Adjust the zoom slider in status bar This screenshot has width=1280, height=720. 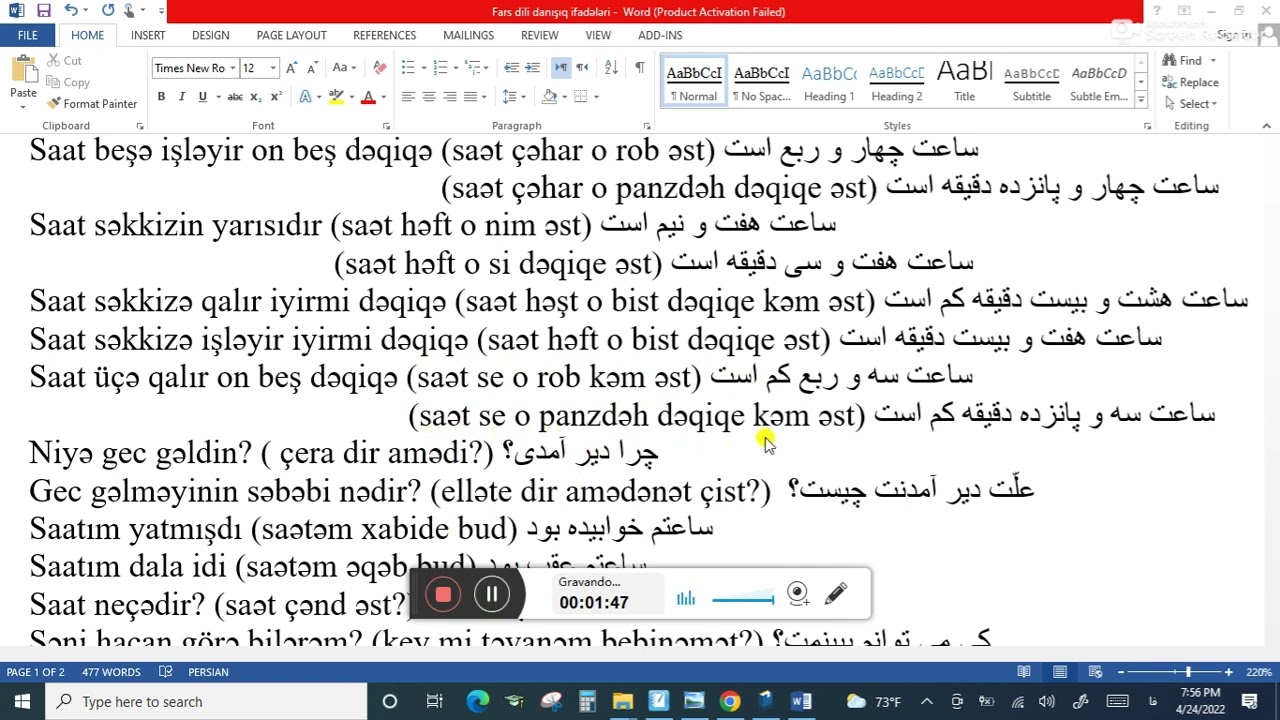pos(1188,672)
